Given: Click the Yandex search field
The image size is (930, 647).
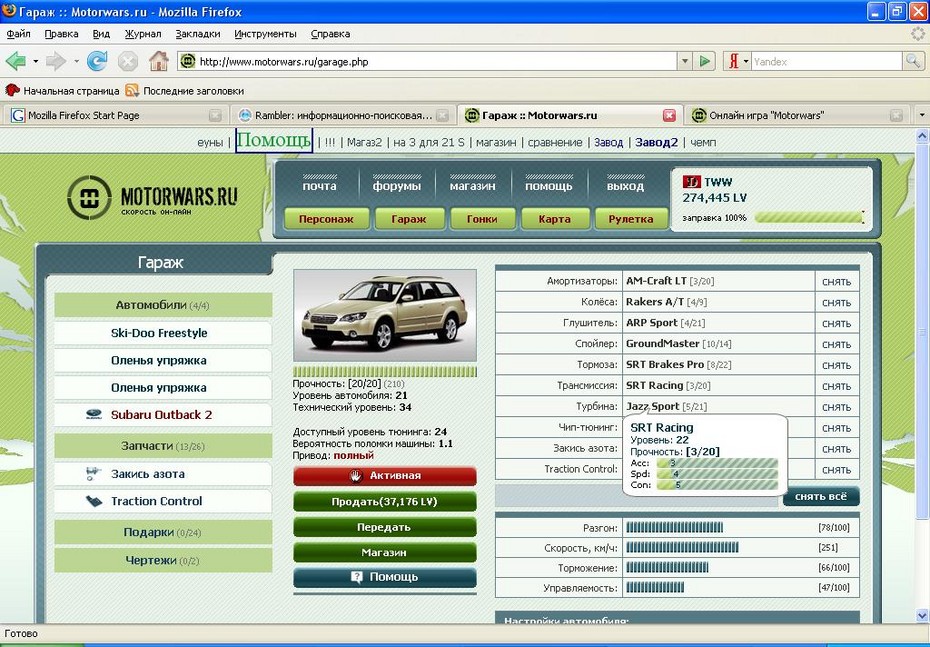Looking at the screenshot, I should coord(826,62).
